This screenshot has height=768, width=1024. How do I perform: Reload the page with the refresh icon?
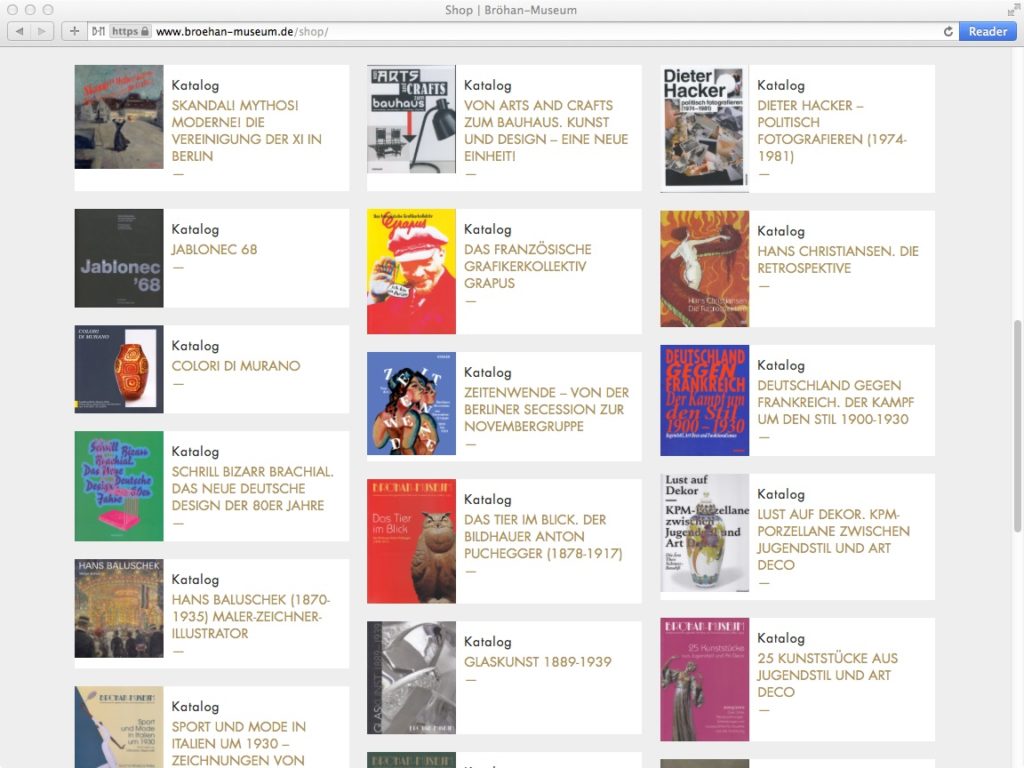click(948, 31)
